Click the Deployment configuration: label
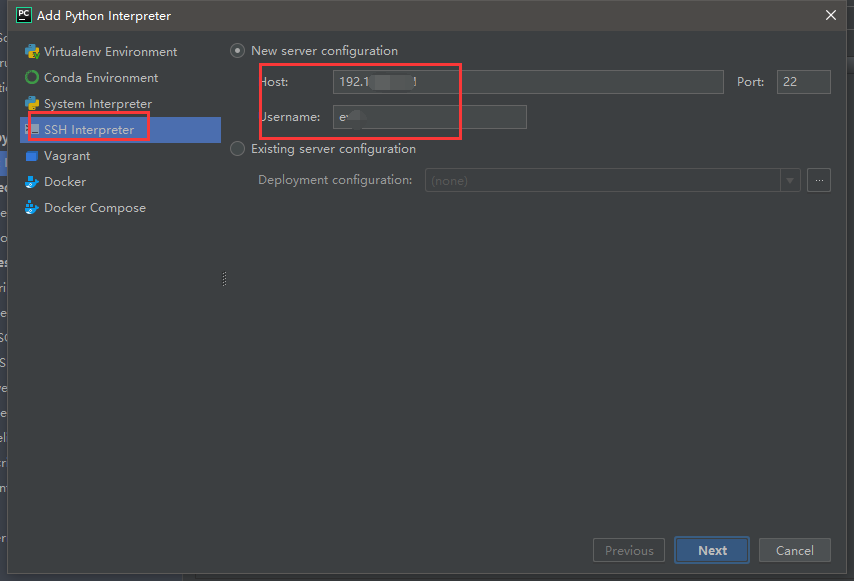 pyautogui.click(x=335, y=180)
